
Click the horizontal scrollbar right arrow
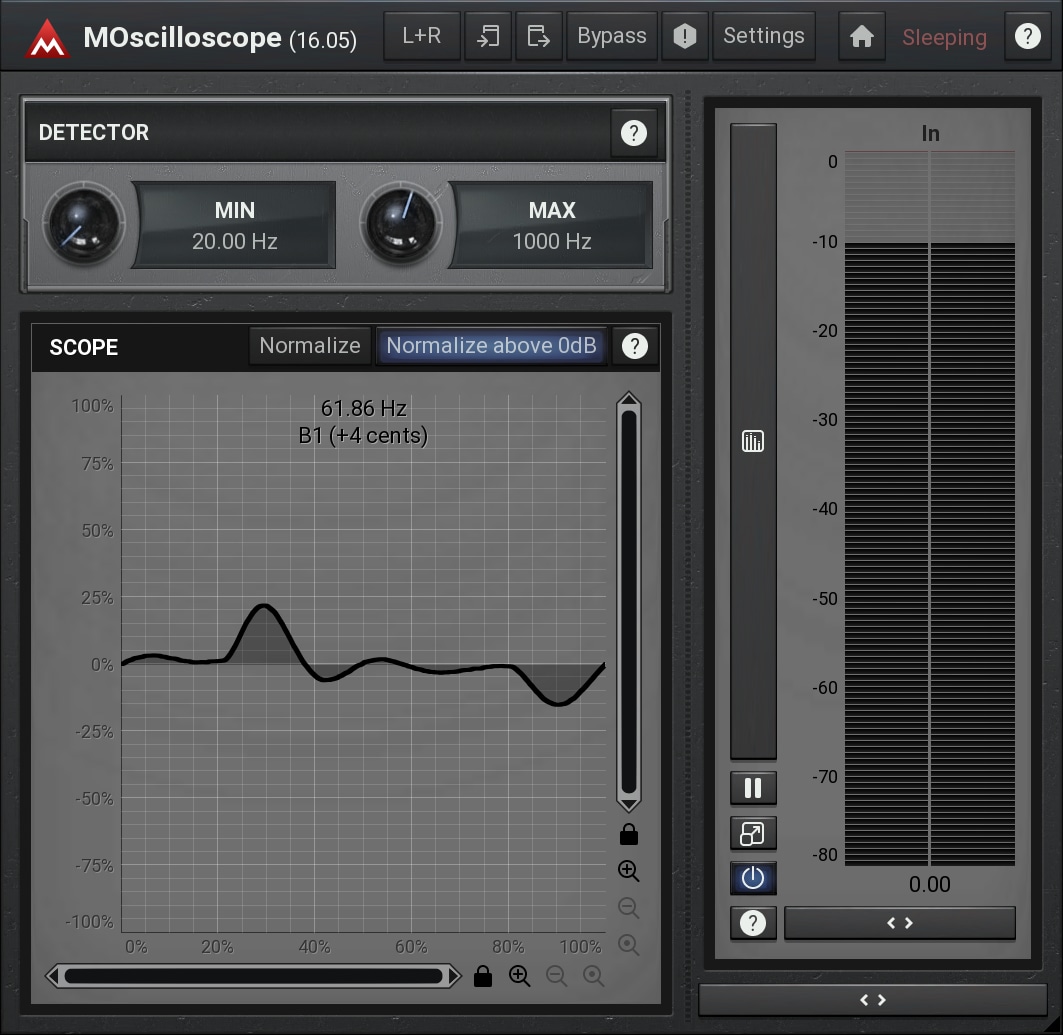pyautogui.click(x=454, y=976)
